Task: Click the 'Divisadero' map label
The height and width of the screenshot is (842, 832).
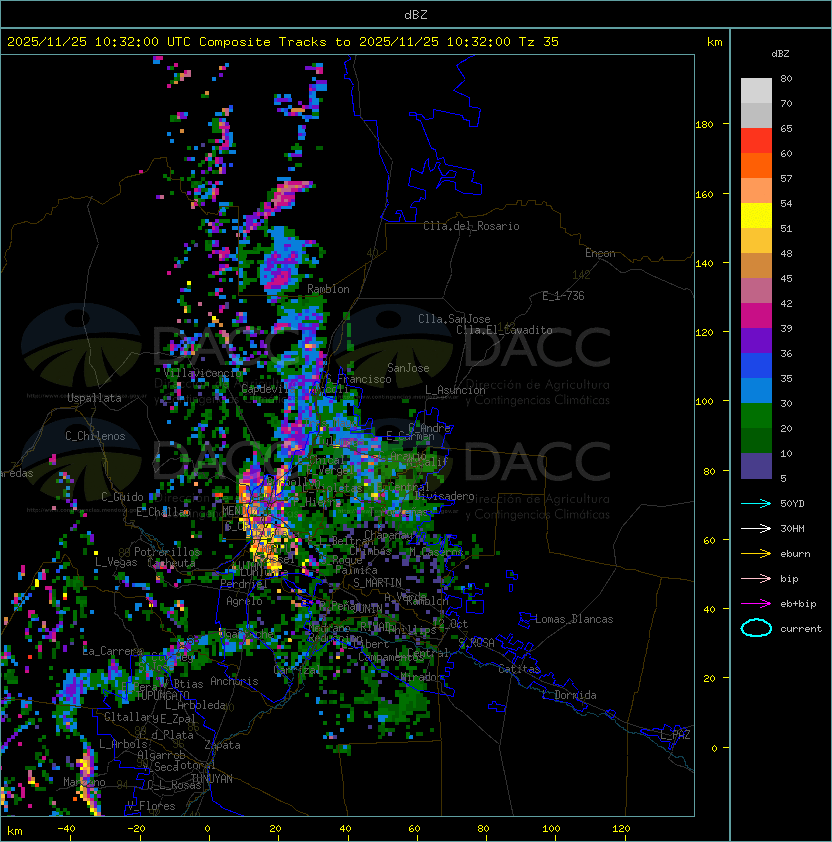Action: tap(444, 496)
